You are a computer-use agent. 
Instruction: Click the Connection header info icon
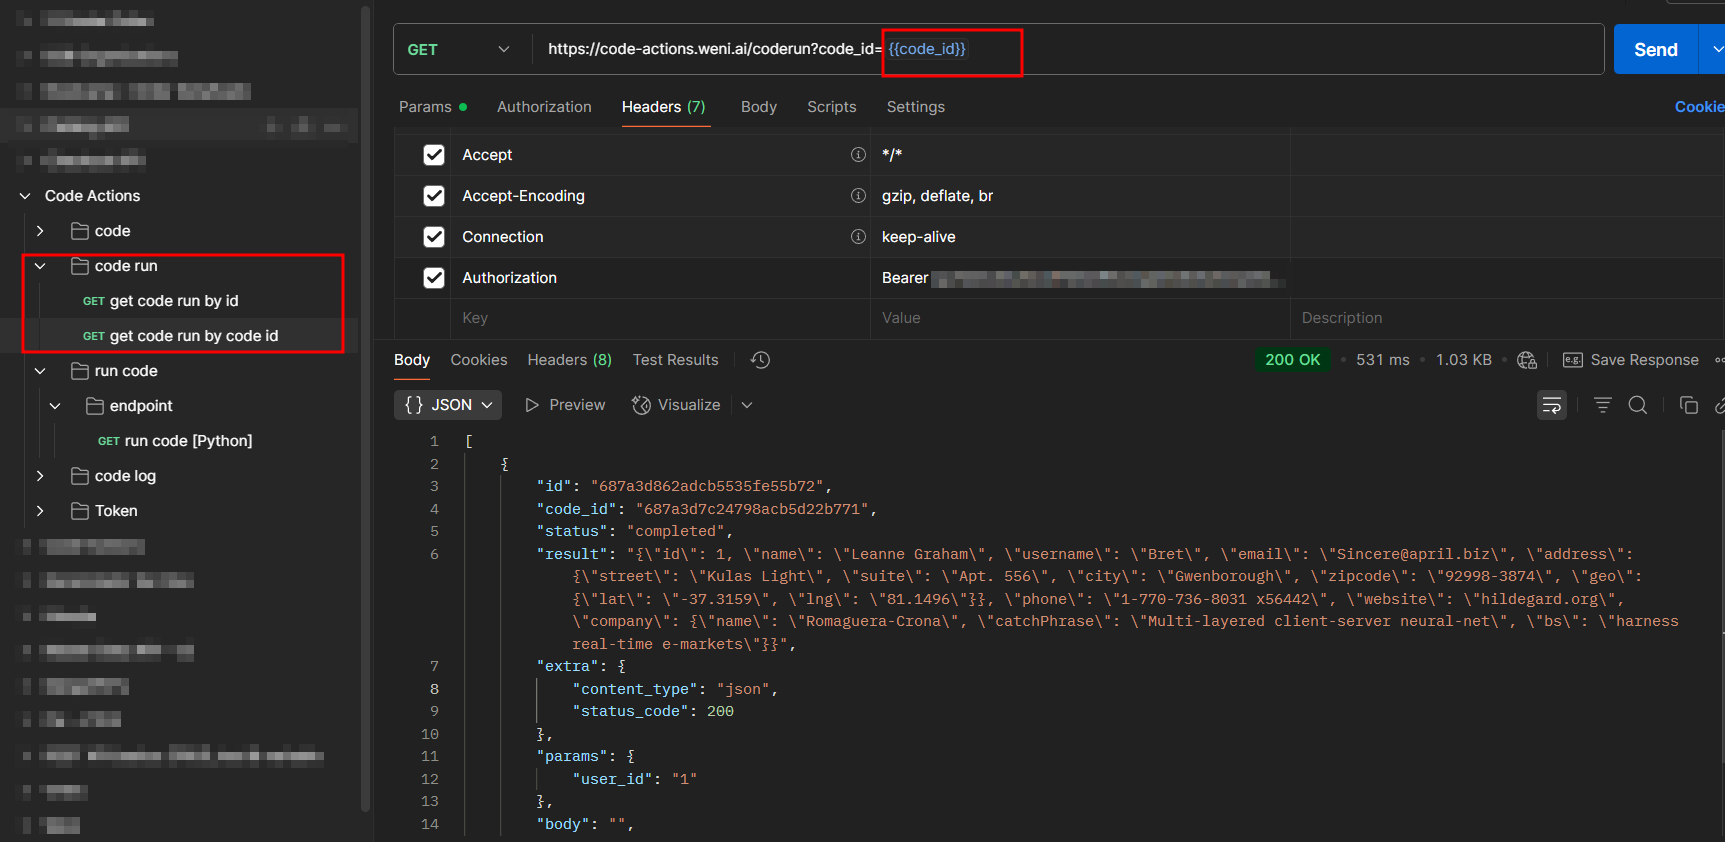click(857, 237)
